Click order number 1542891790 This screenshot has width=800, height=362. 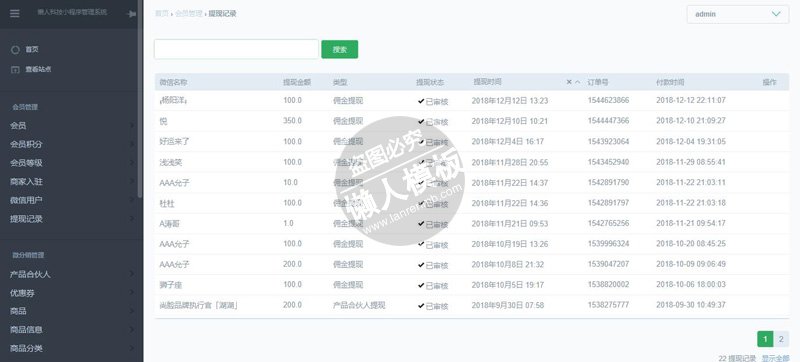[x=608, y=182]
